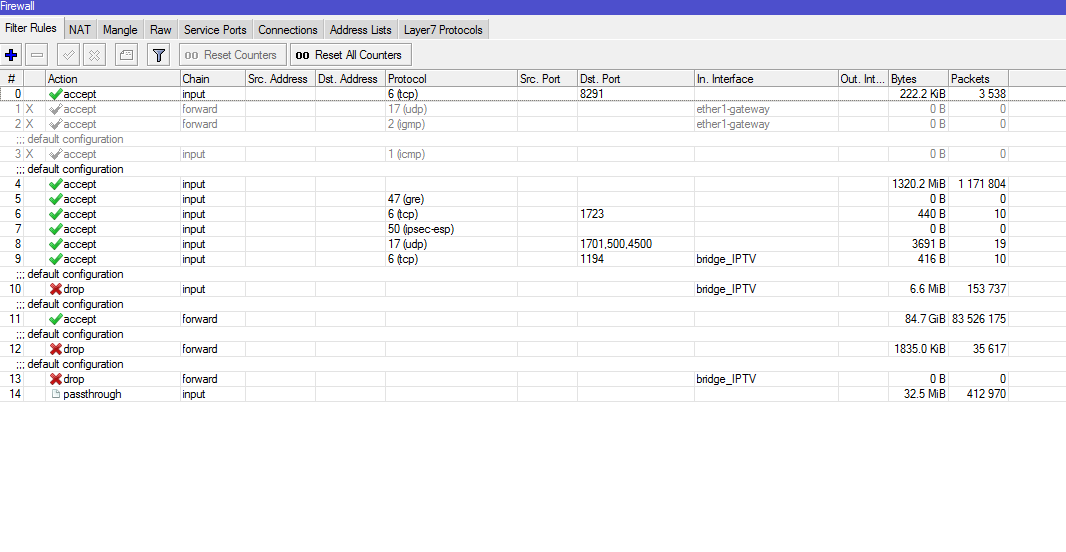Select the 17 (udp) cell in rule 1
1066x552 pixels.
tap(451, 109)
